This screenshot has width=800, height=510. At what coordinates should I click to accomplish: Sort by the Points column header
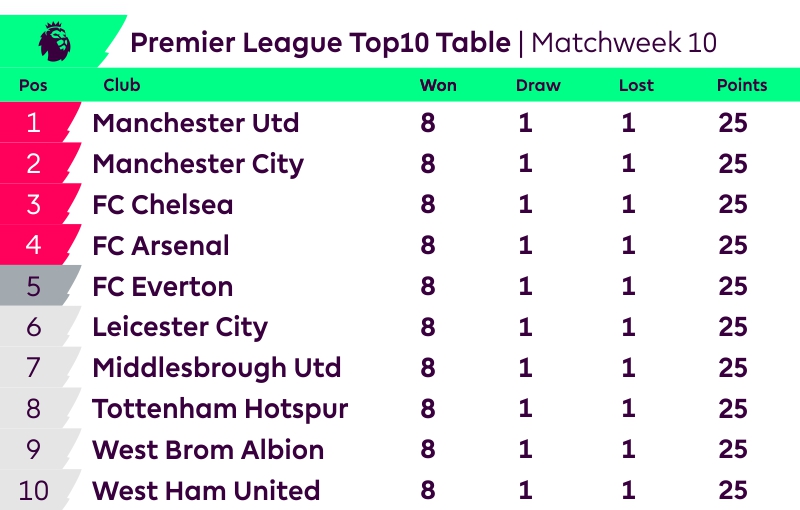point(742,85)
